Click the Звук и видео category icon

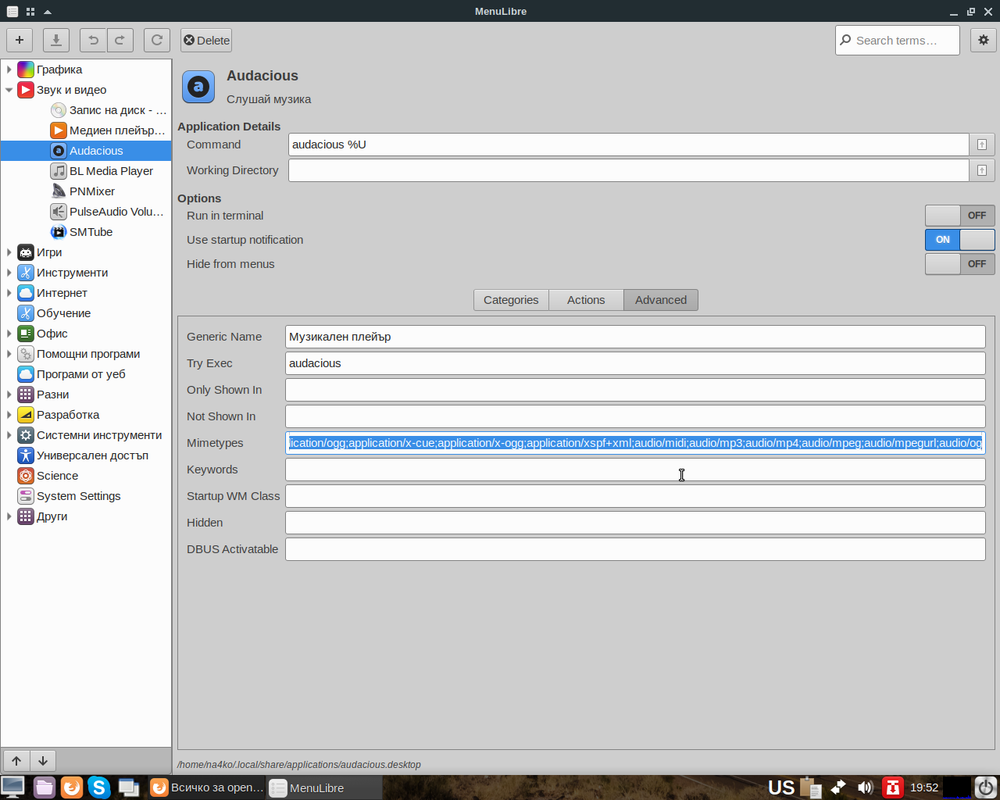26,90
